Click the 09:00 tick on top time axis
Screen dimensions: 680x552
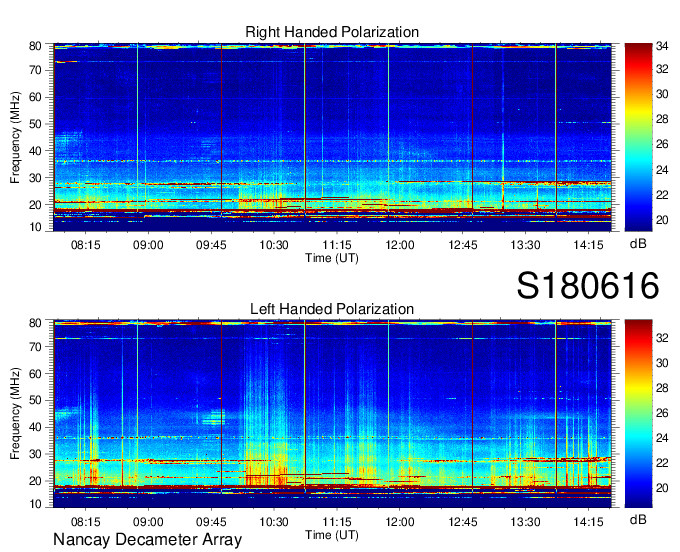(148, 245)
